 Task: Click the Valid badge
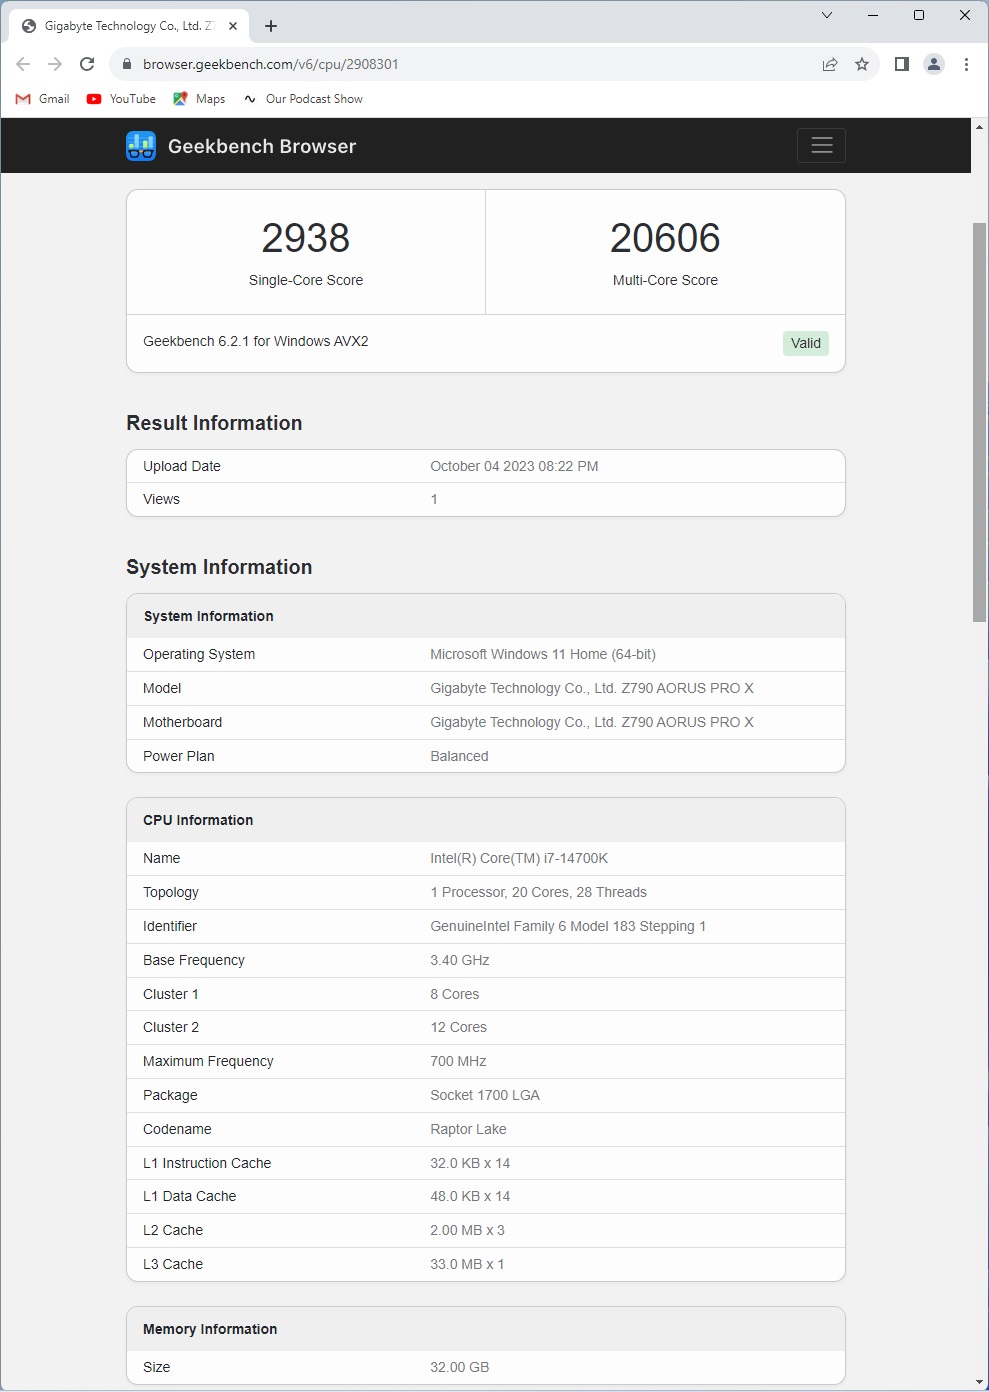tap(806, 343)
